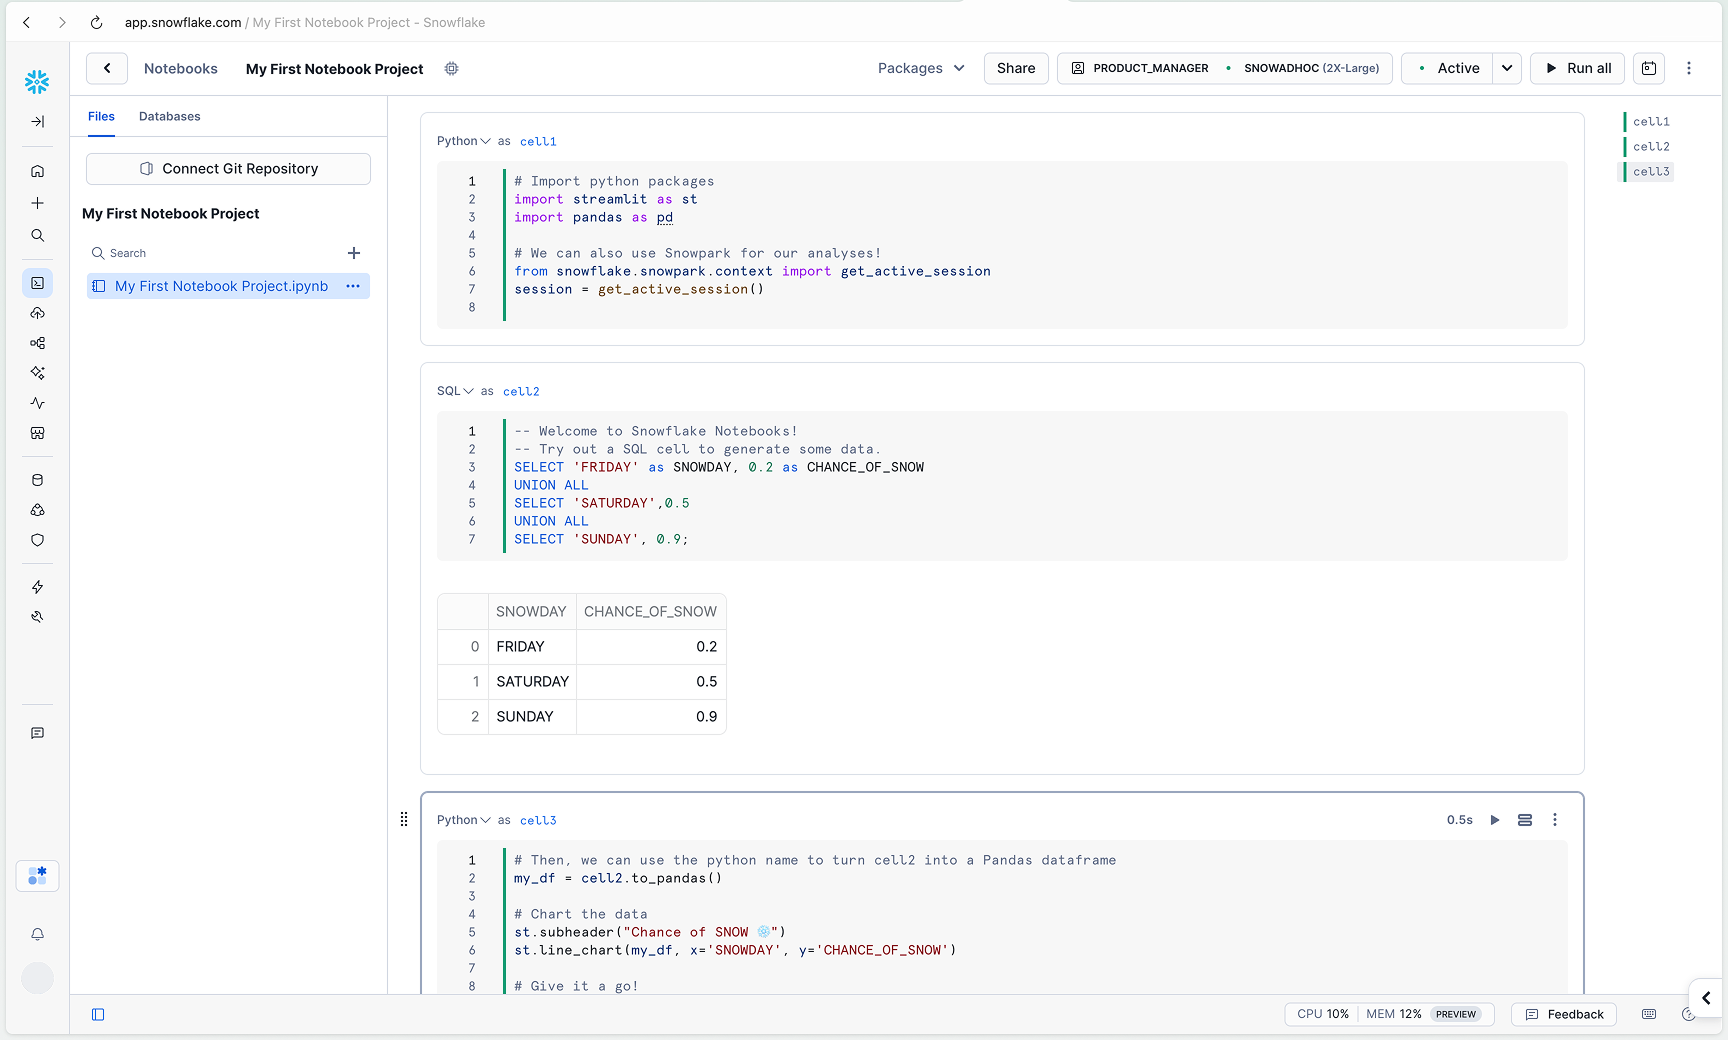
Task: Expand the Active warehouse status chevron
Action: (x=1506, y=68)
